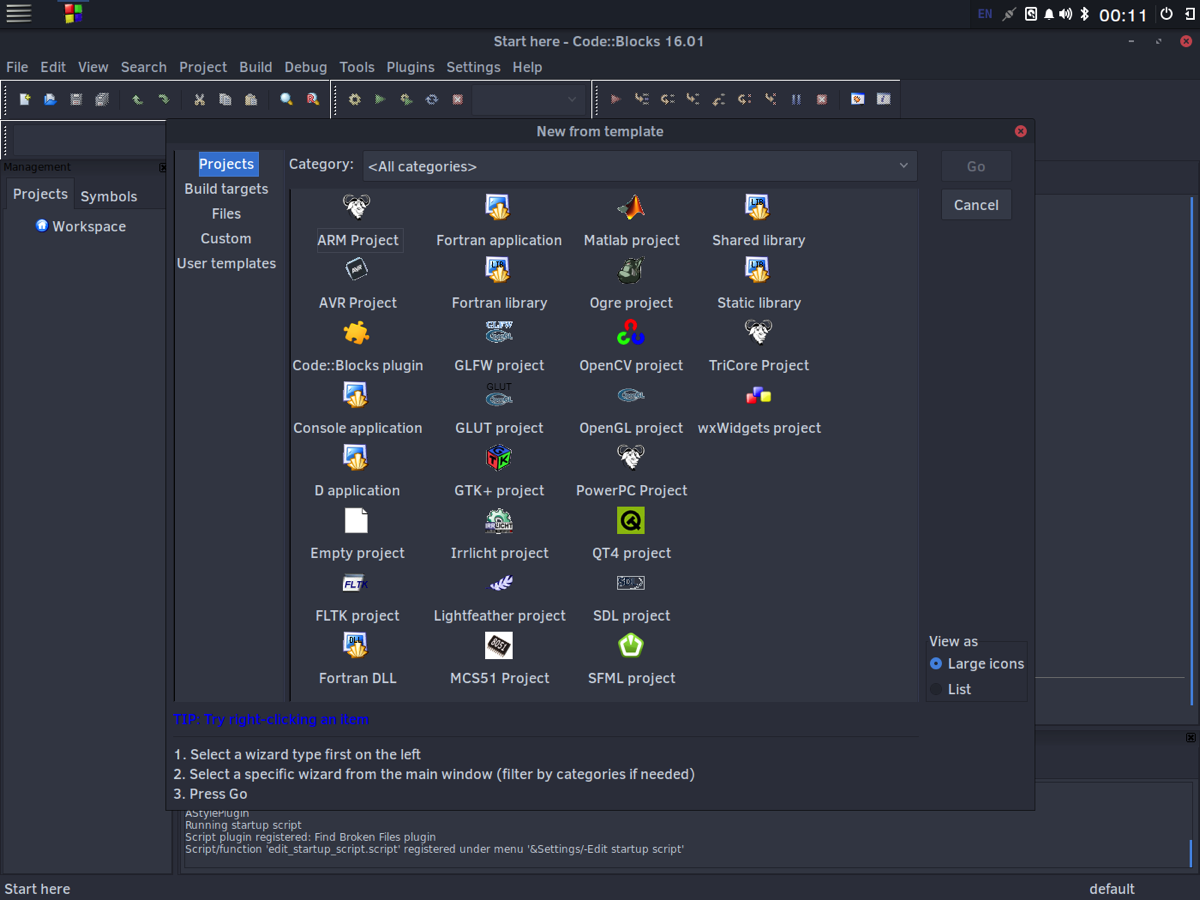Click the Abort build red icon
Image resolution: width=1200 pixels, height=900 pixels.
[458, 100]
